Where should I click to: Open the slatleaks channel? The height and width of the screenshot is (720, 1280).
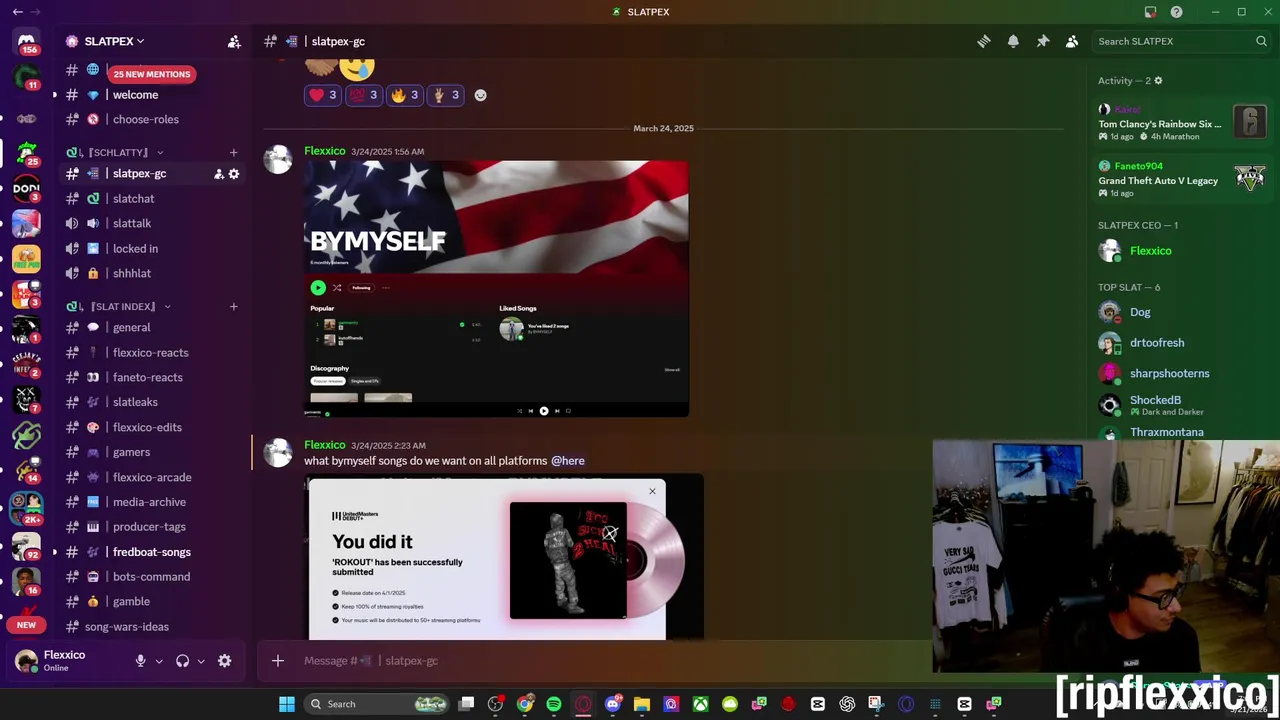tap(135, 402)
